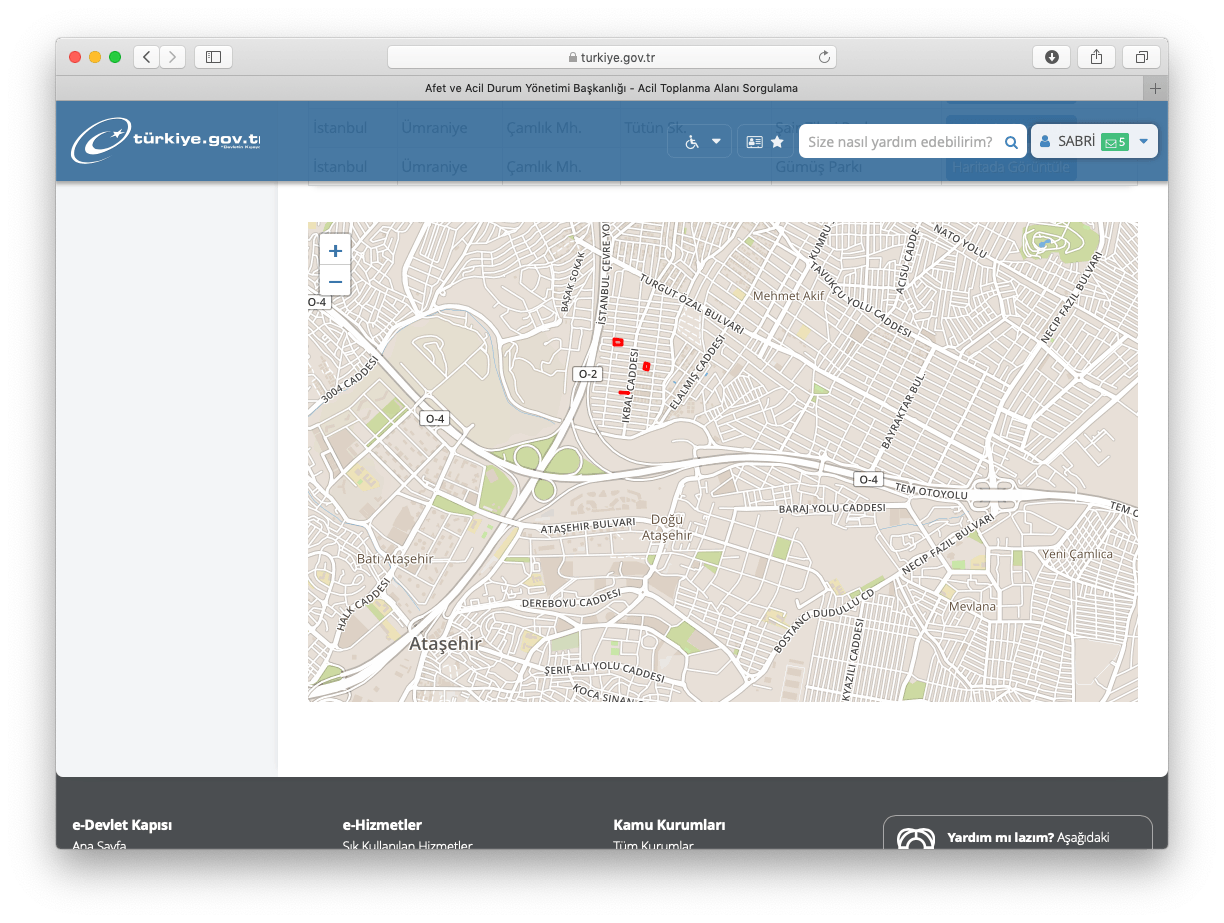Zoom in on the map
1224x923 pixels.
pyautogui.click(x=335, y=251)
